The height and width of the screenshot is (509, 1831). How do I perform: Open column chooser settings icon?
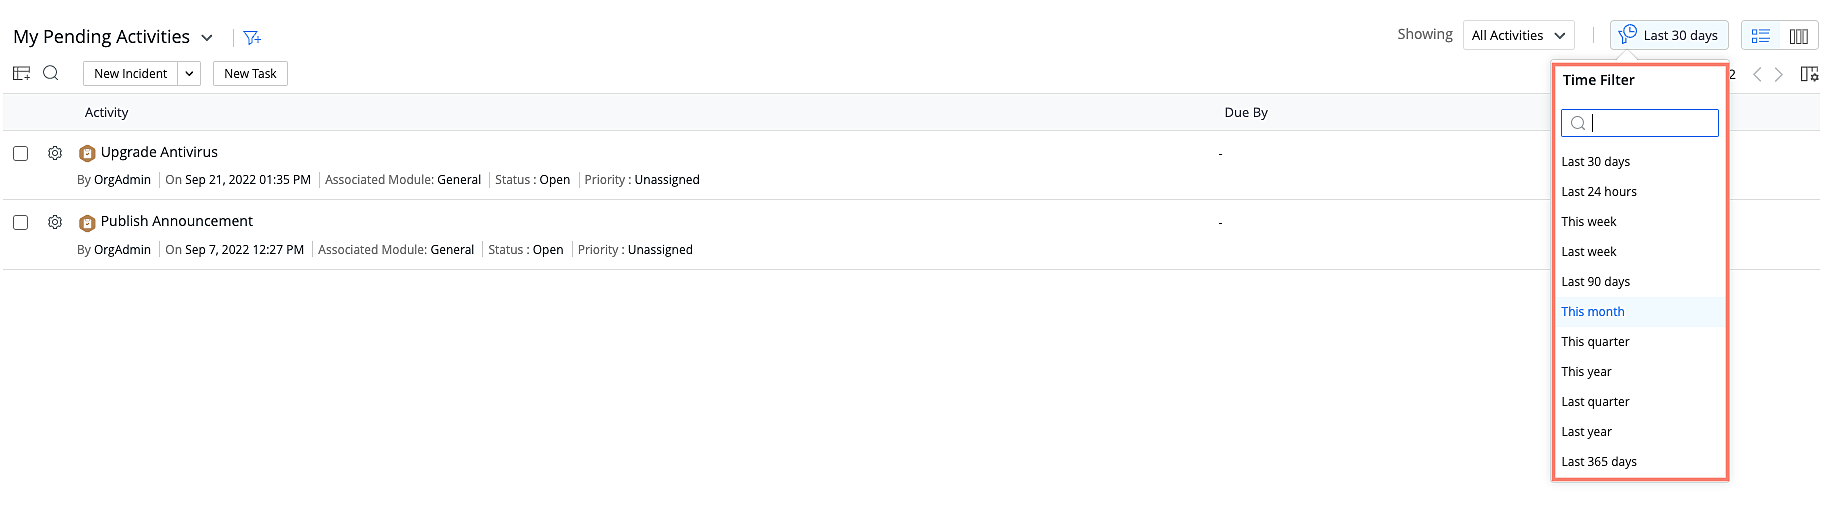(x=1809, y=74)
